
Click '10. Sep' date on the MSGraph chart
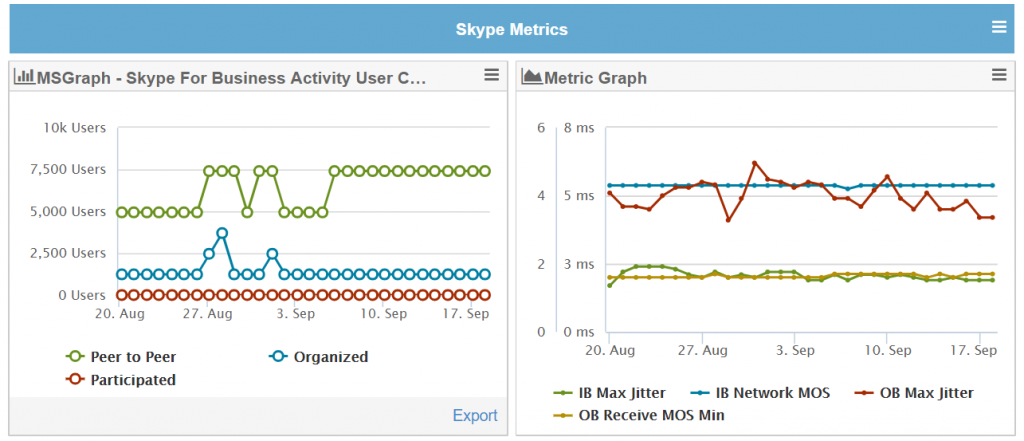383,314
